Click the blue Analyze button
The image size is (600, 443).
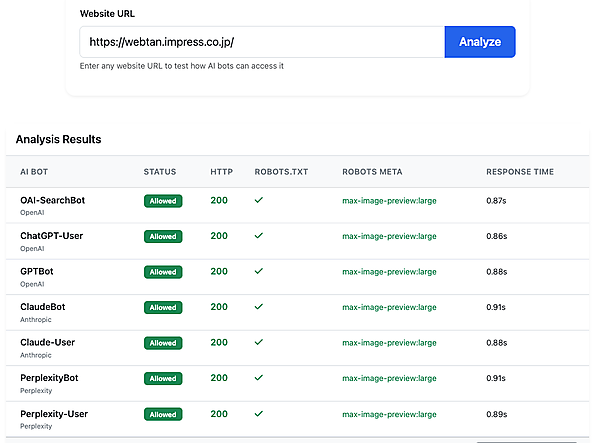tap(480, 42)
